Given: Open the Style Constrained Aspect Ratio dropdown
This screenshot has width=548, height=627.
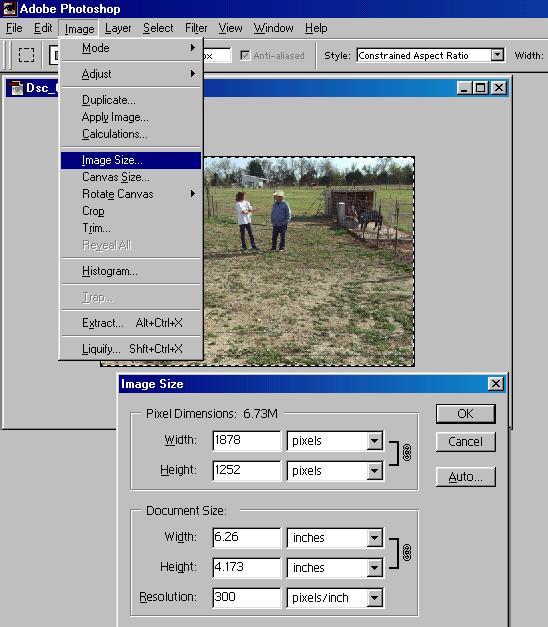Looking at the screenshot, I should (497, 55).
